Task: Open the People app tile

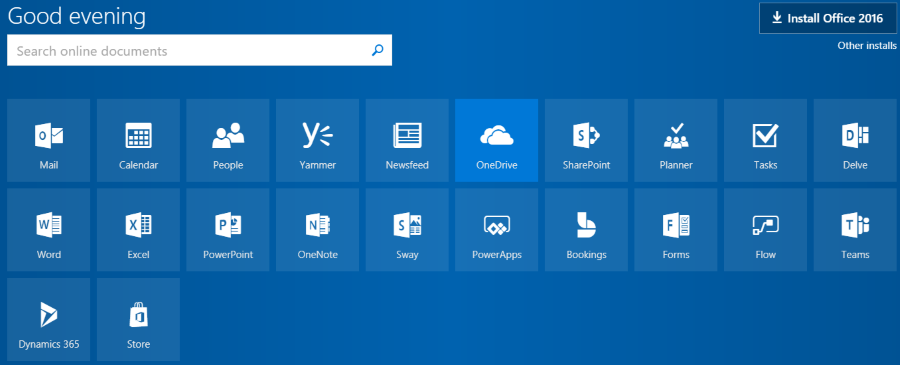Action: coord(228,140)
